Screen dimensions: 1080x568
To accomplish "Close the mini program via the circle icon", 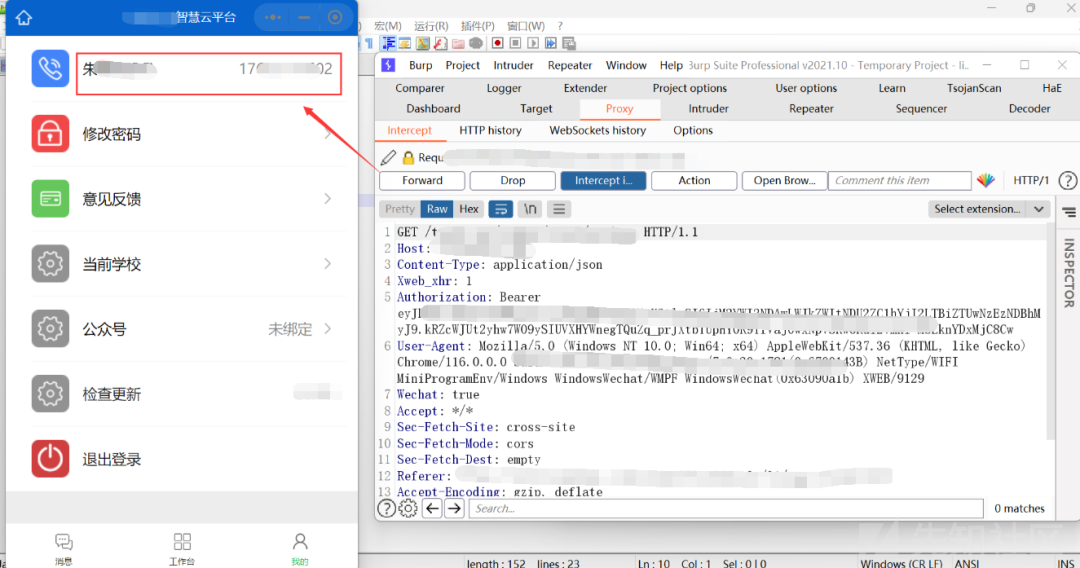I will coord(335,17).
